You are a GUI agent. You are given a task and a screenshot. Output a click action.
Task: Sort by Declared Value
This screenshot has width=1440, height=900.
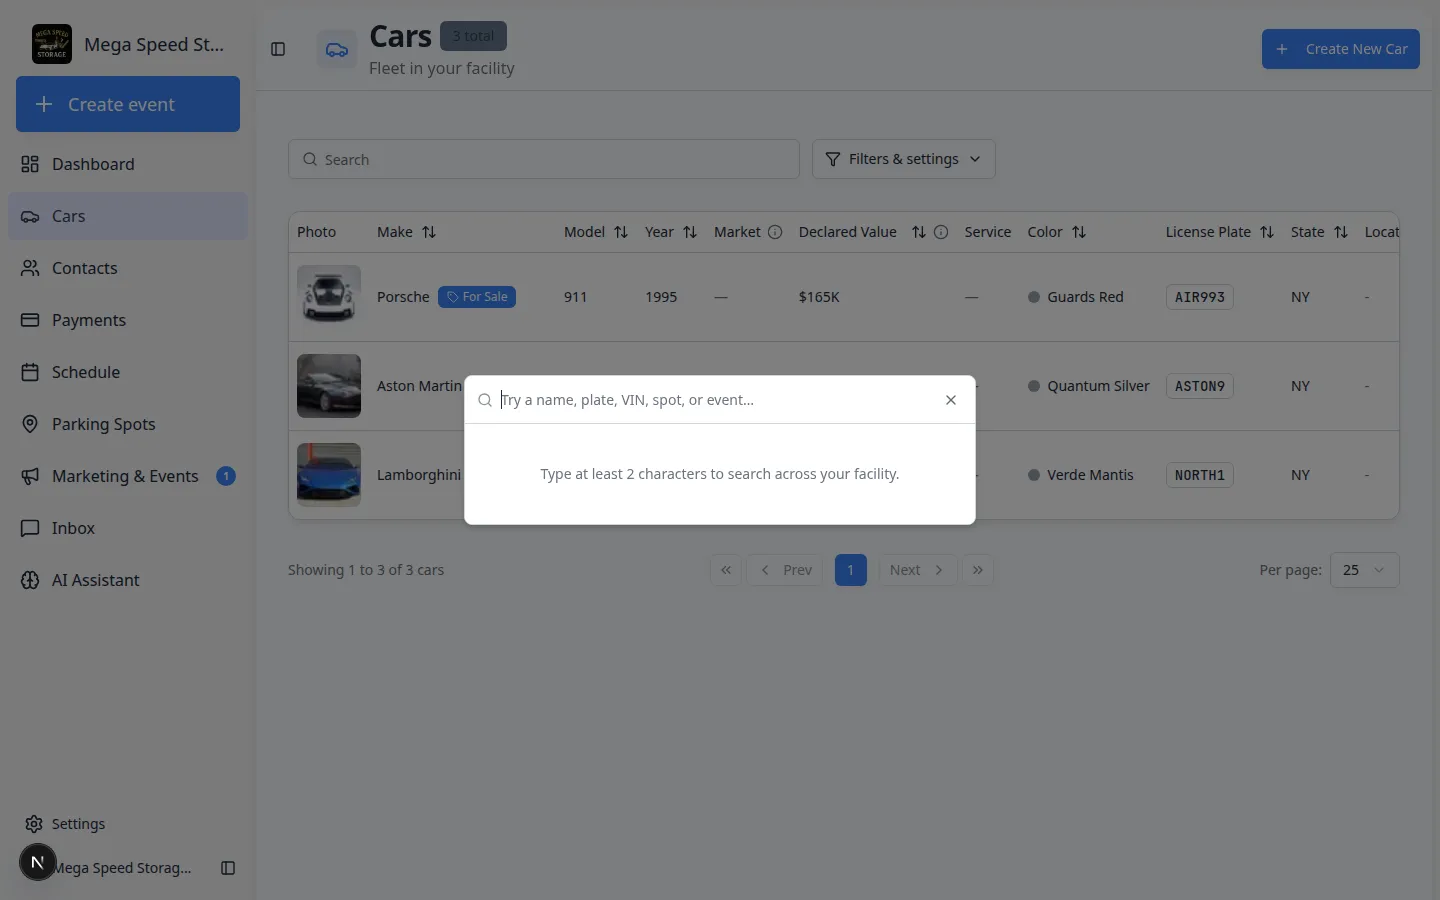pos(919,232)
